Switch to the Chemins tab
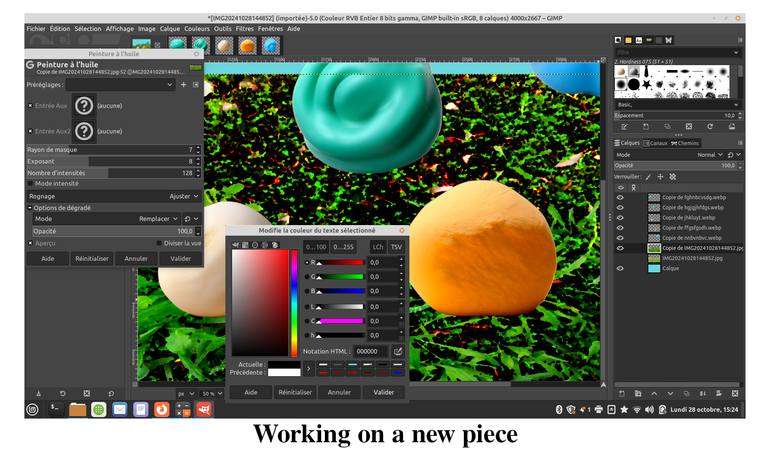 click(688, 143)
